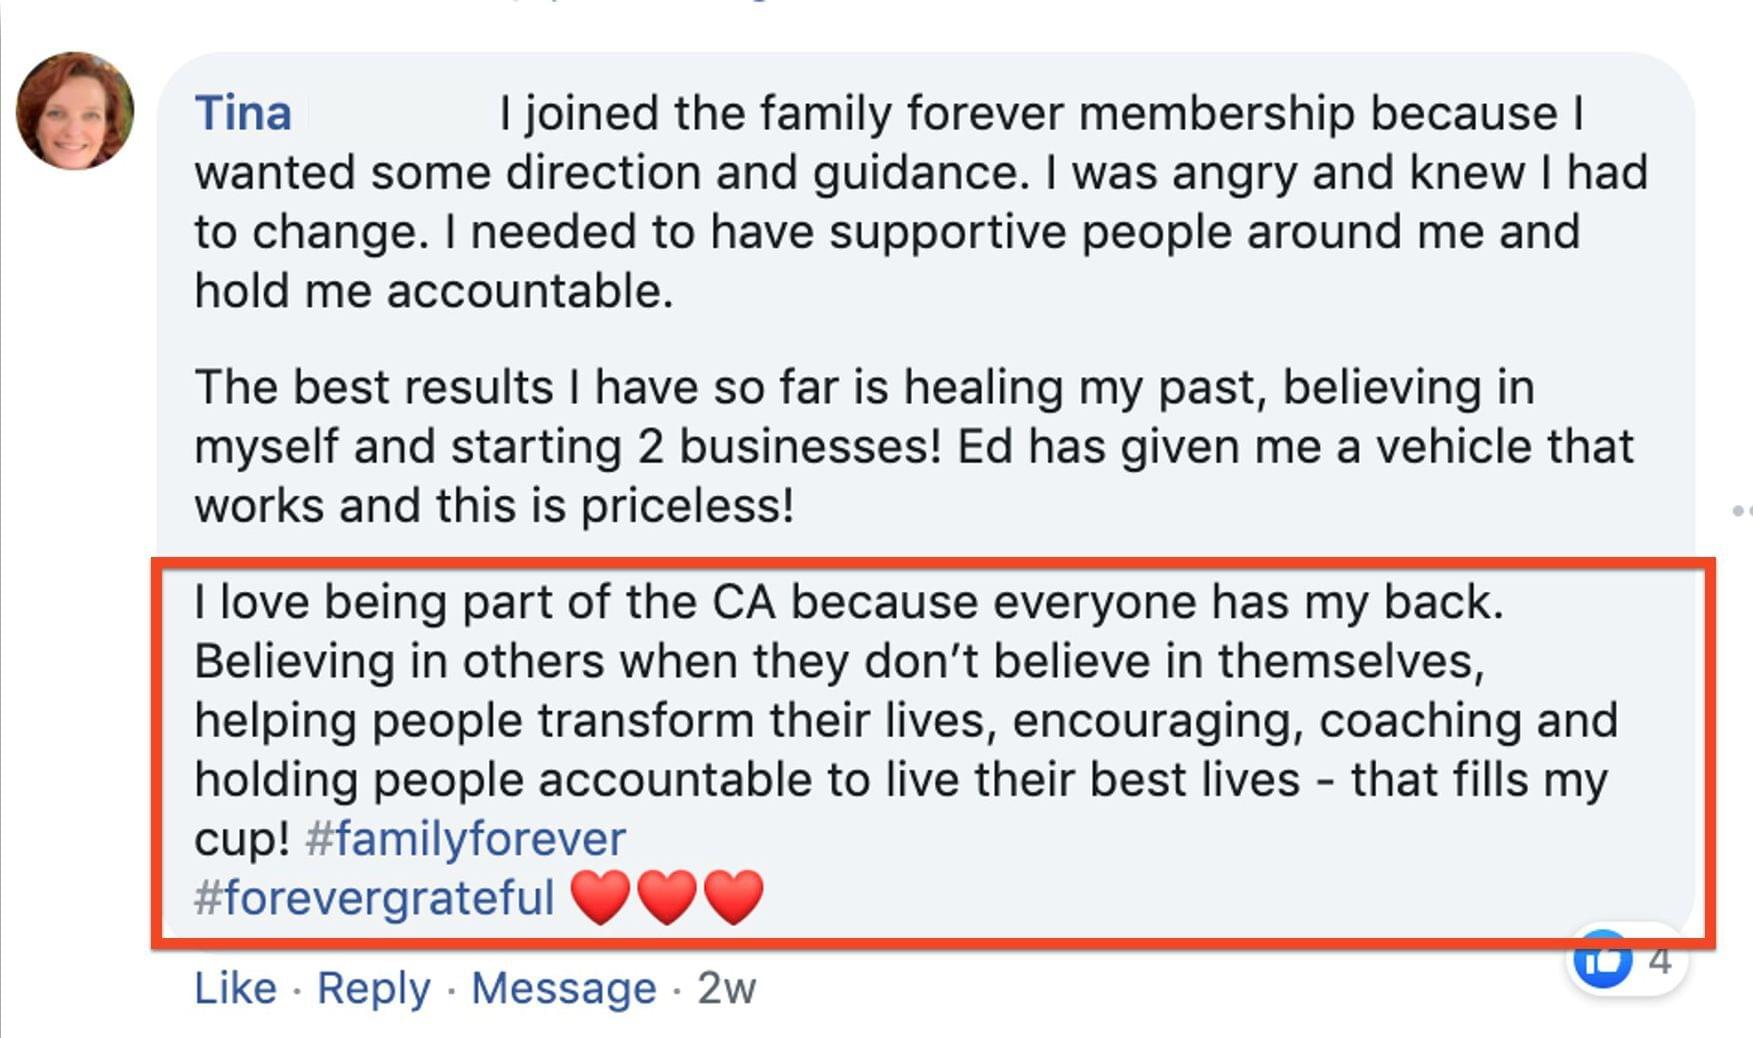Click the text 'hold me accountable.'
The width and height of the screenshot is (1753, 1038).
(x=434, y=291)
